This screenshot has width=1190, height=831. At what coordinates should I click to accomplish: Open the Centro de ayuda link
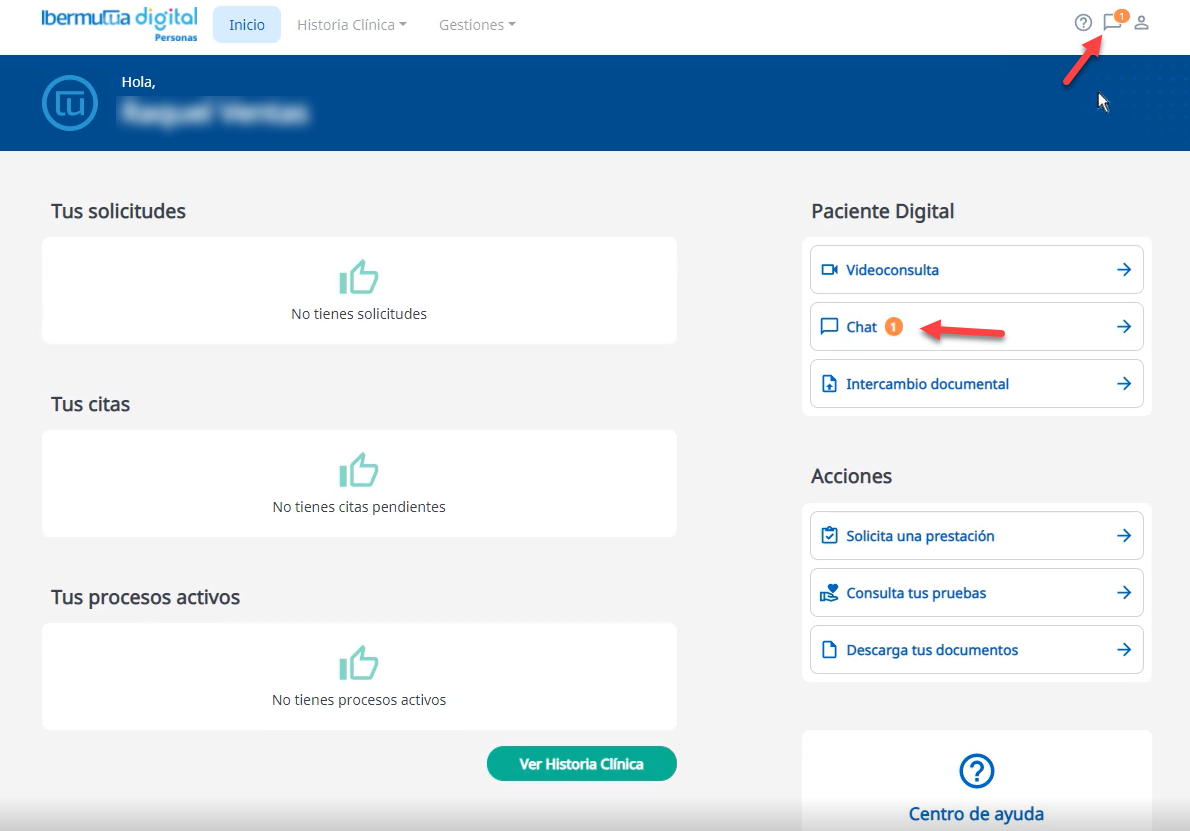click(x=976, y=814)
